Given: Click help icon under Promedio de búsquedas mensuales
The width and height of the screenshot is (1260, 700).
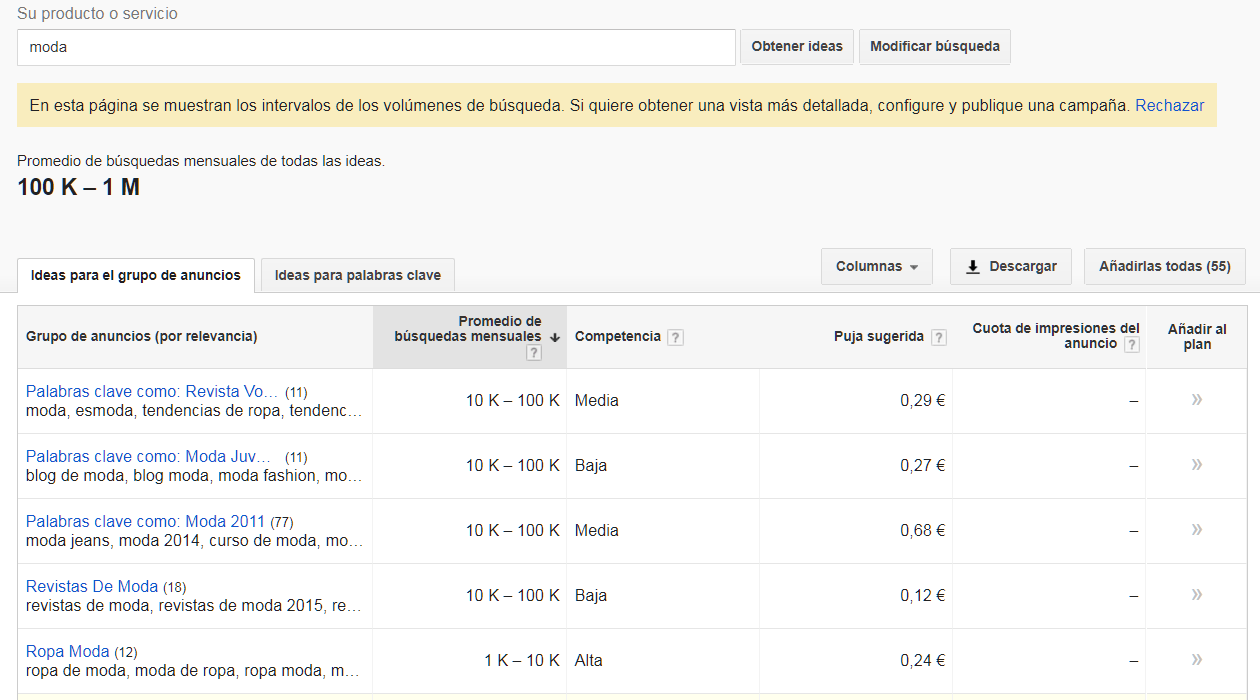Looking at the screenshot, I should (534, 353).
